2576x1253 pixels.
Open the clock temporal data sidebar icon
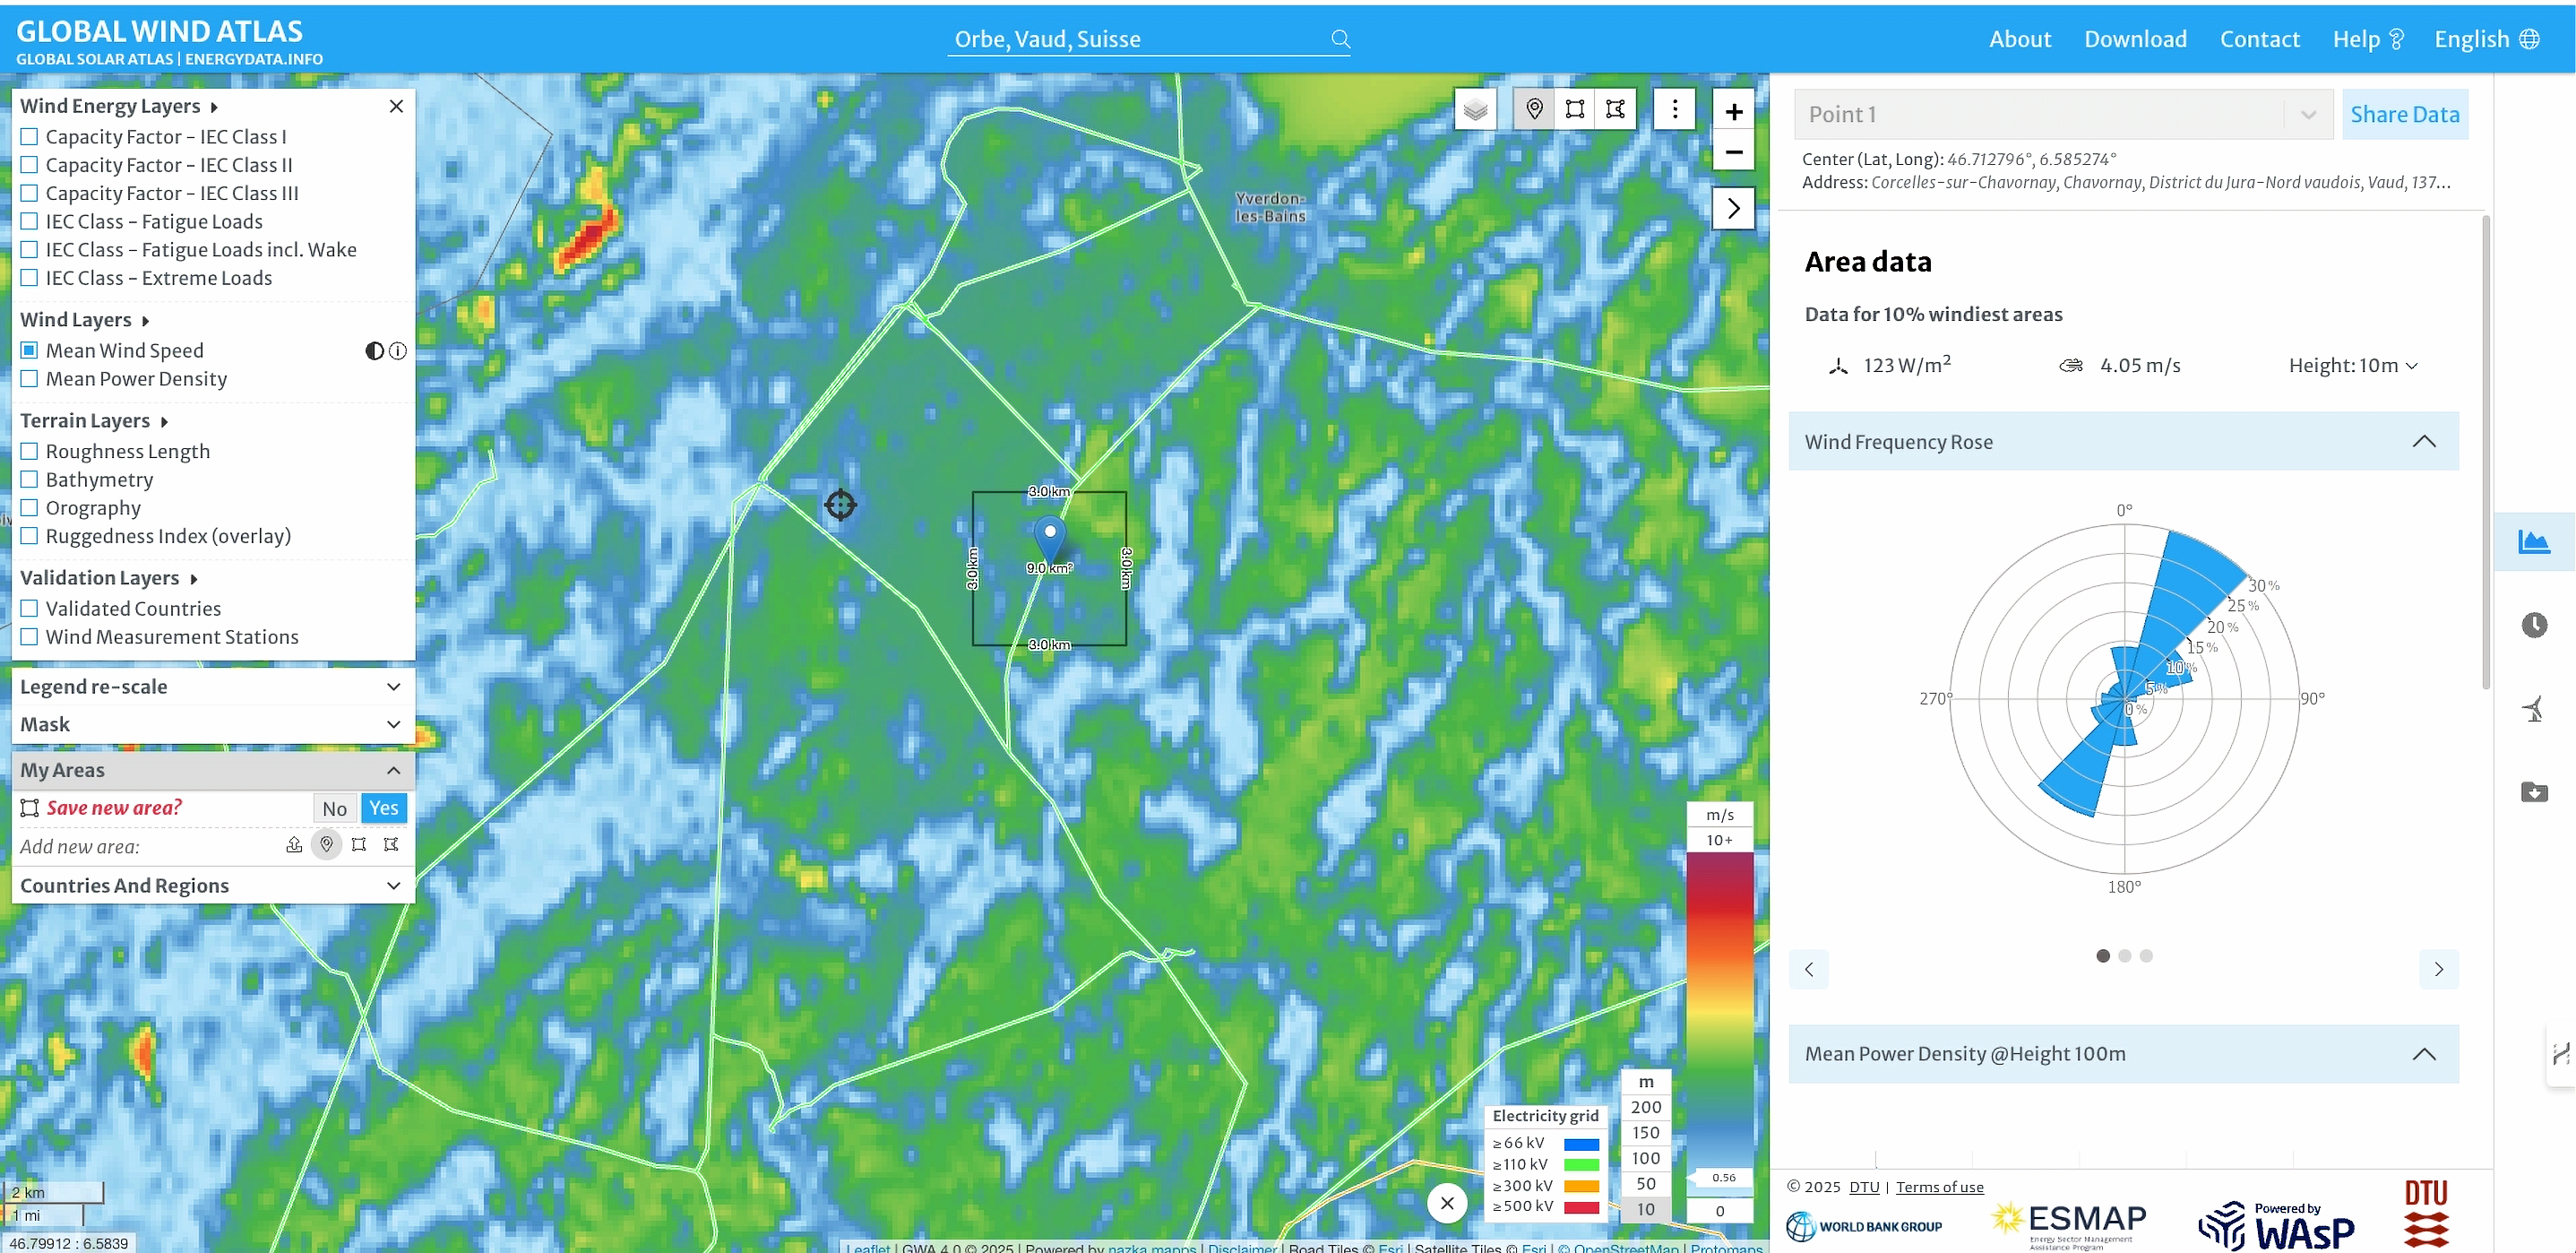[x=2533, y=625]
